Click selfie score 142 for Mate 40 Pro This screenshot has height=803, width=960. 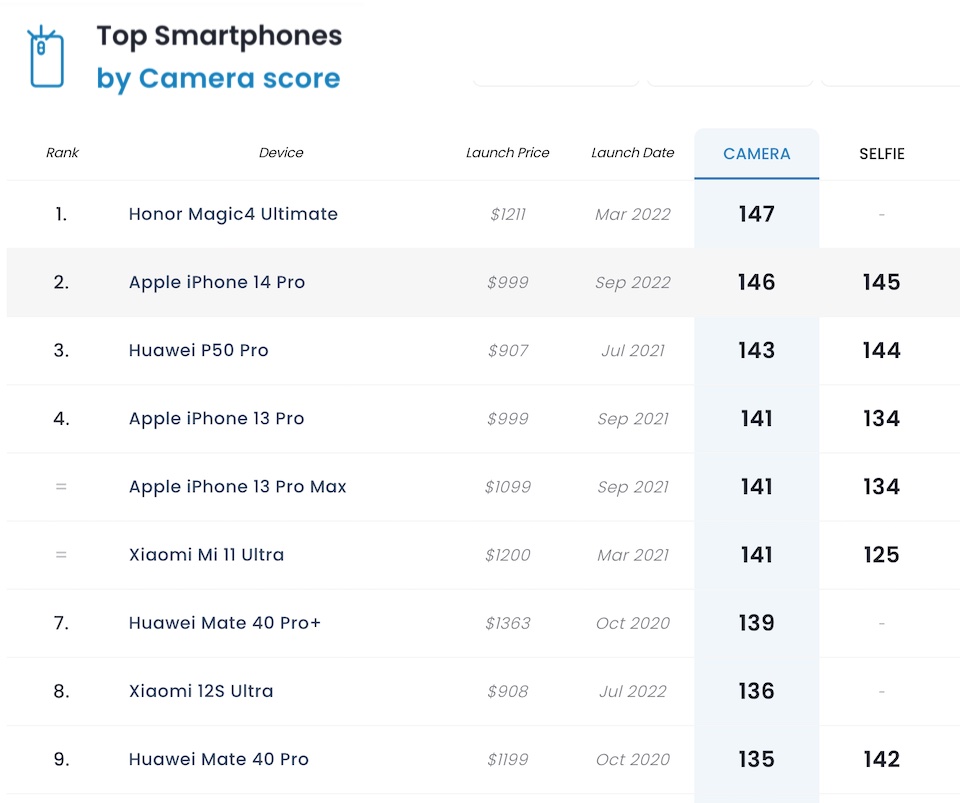point(881,759)
